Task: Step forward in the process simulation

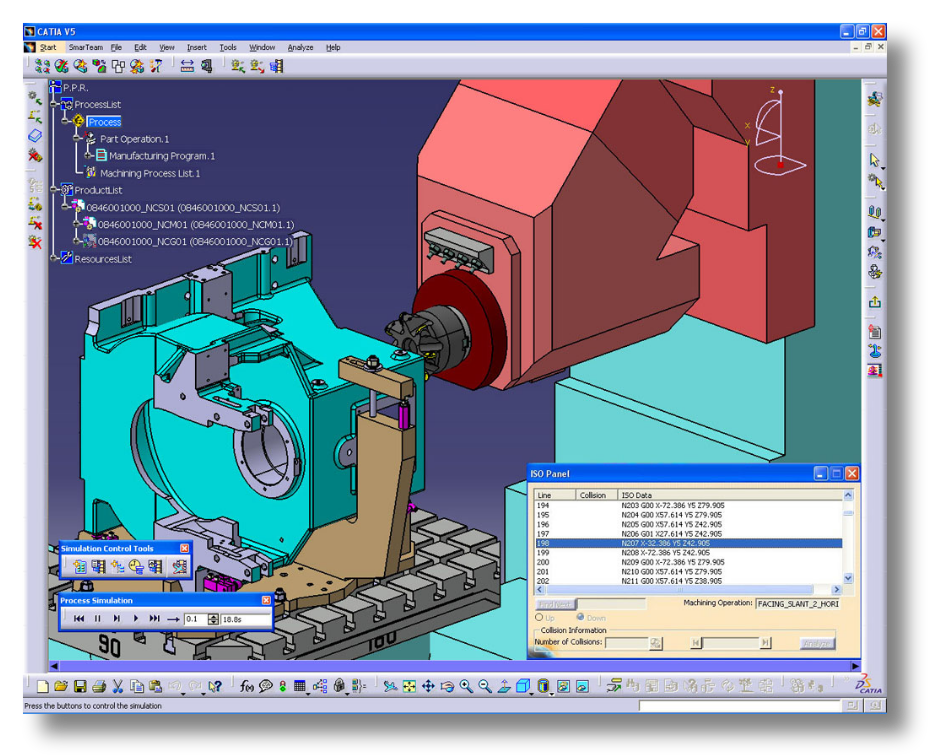Action: [117, 619]
